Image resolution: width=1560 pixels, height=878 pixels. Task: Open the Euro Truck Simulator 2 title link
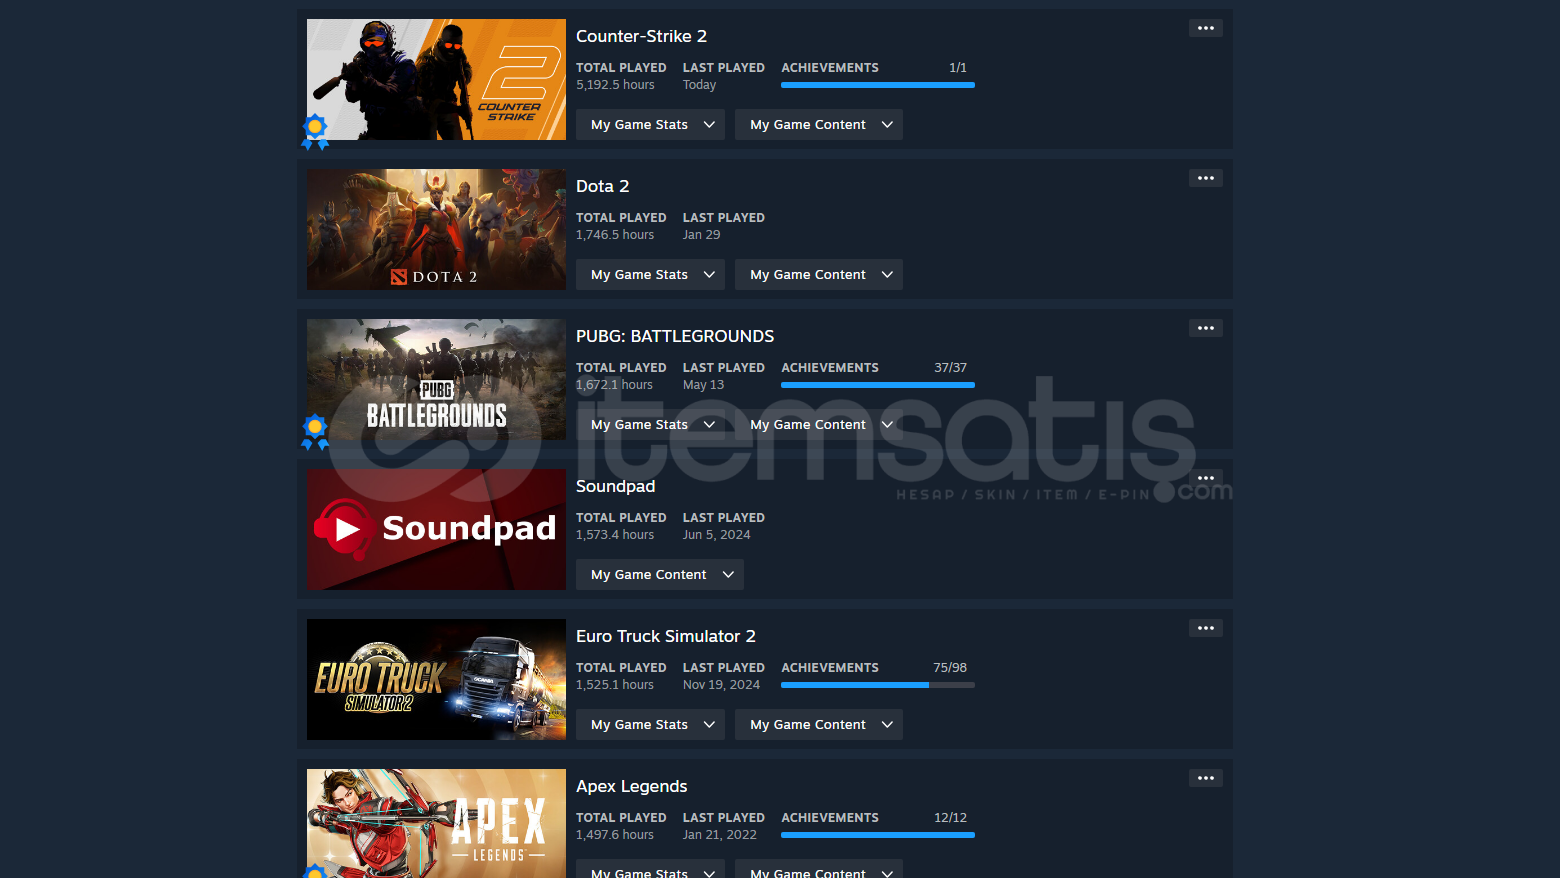point(665,636)
